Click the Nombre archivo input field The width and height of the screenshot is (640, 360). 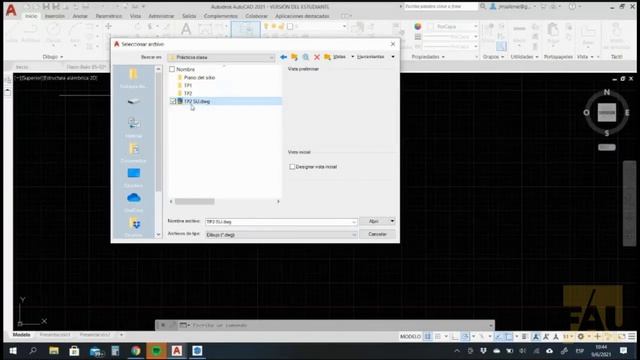[278, 222]
